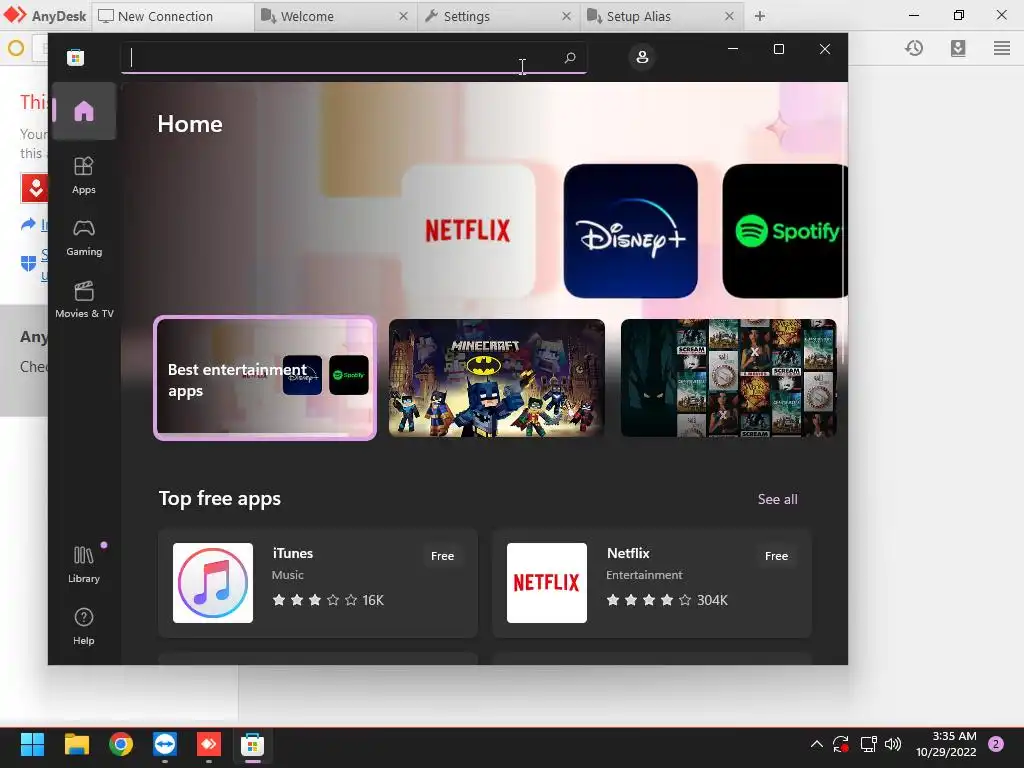Open the Minecraft Batman banner
Viewport: 1024px width, 768px height.
496,378
